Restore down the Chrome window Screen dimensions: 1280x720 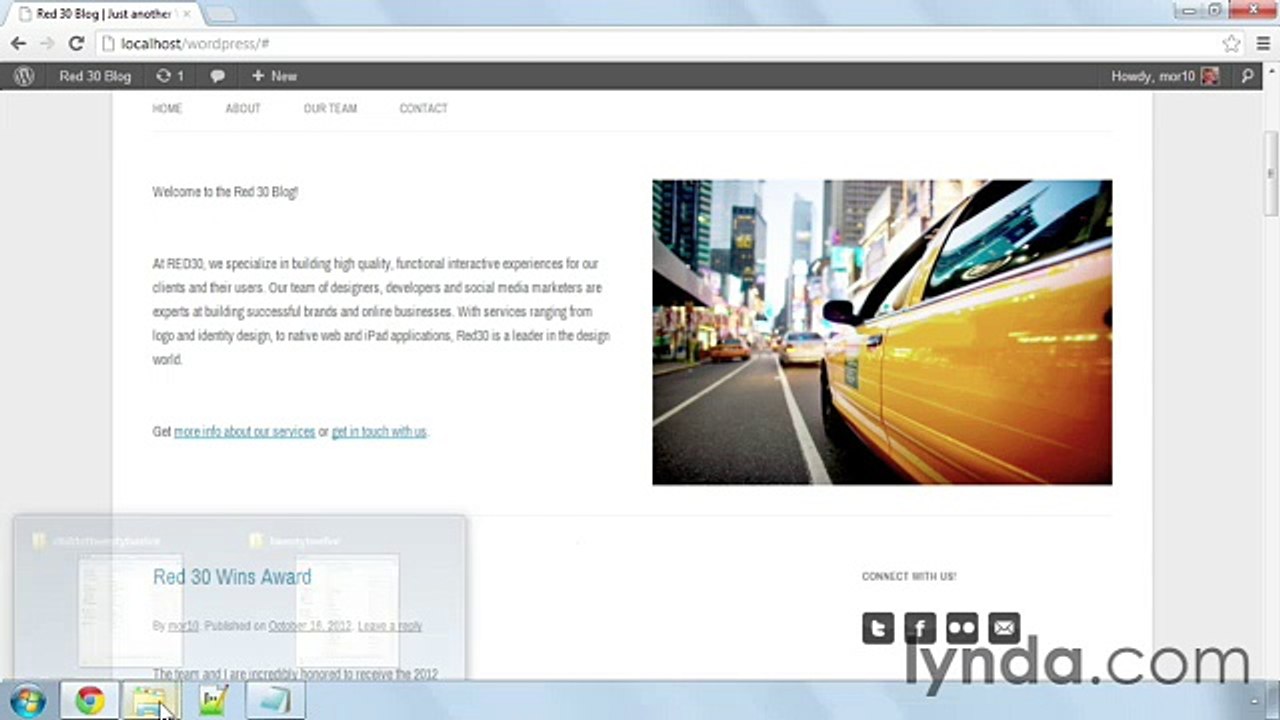point(1216,9)
